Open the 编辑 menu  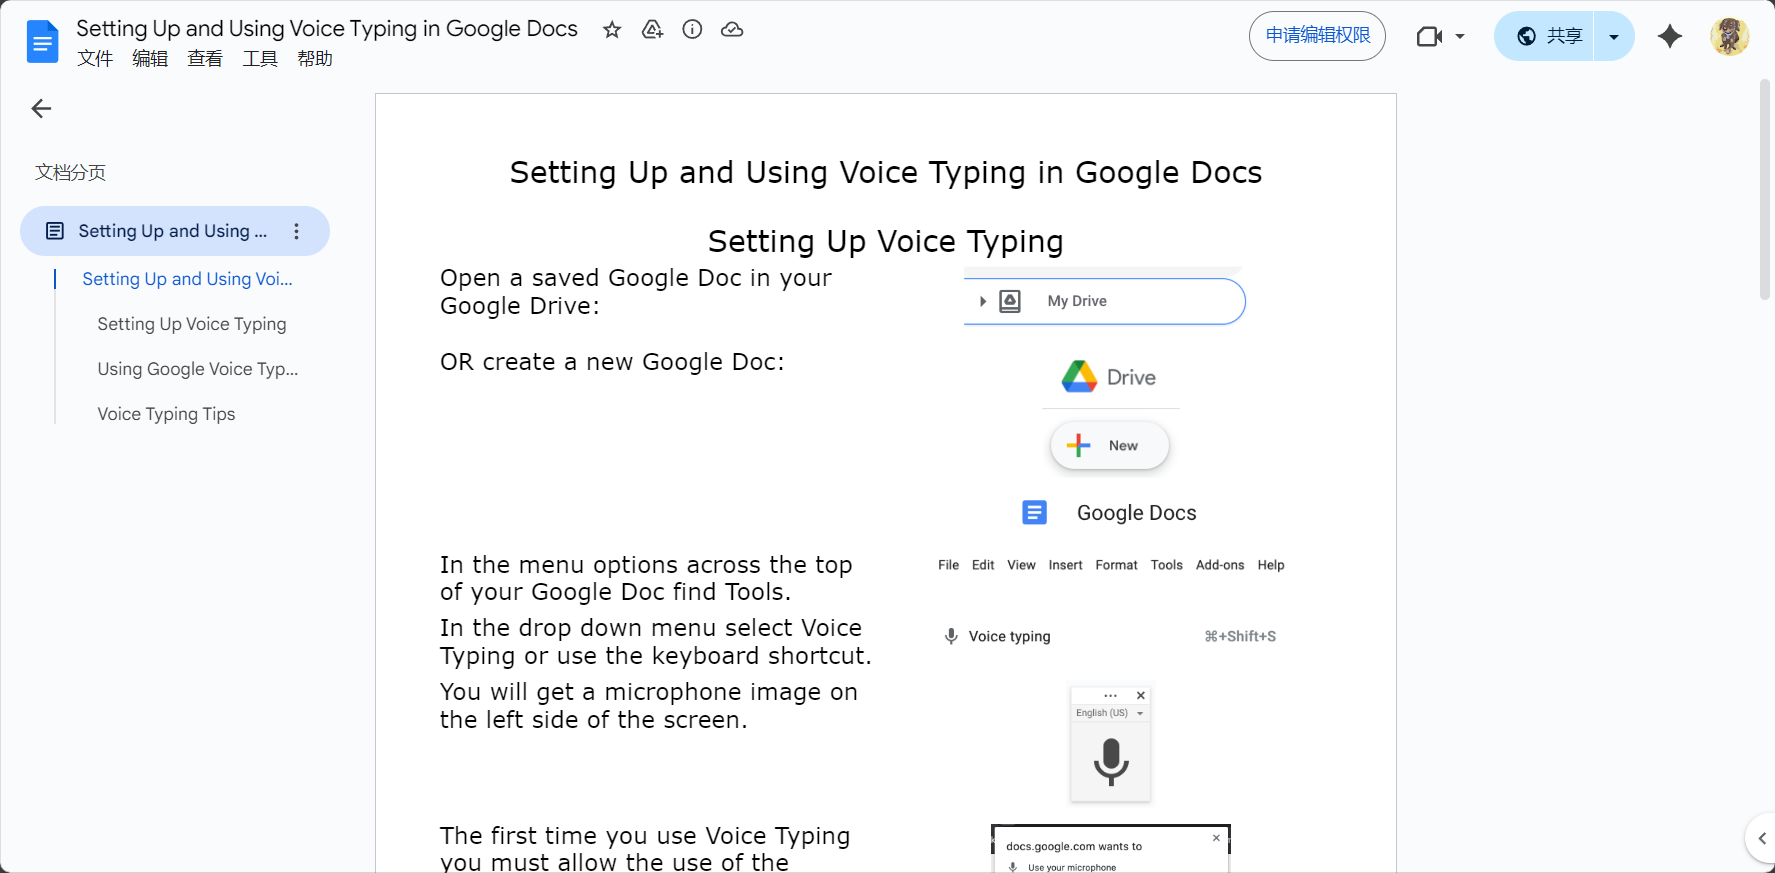click(x=150, y=59)
